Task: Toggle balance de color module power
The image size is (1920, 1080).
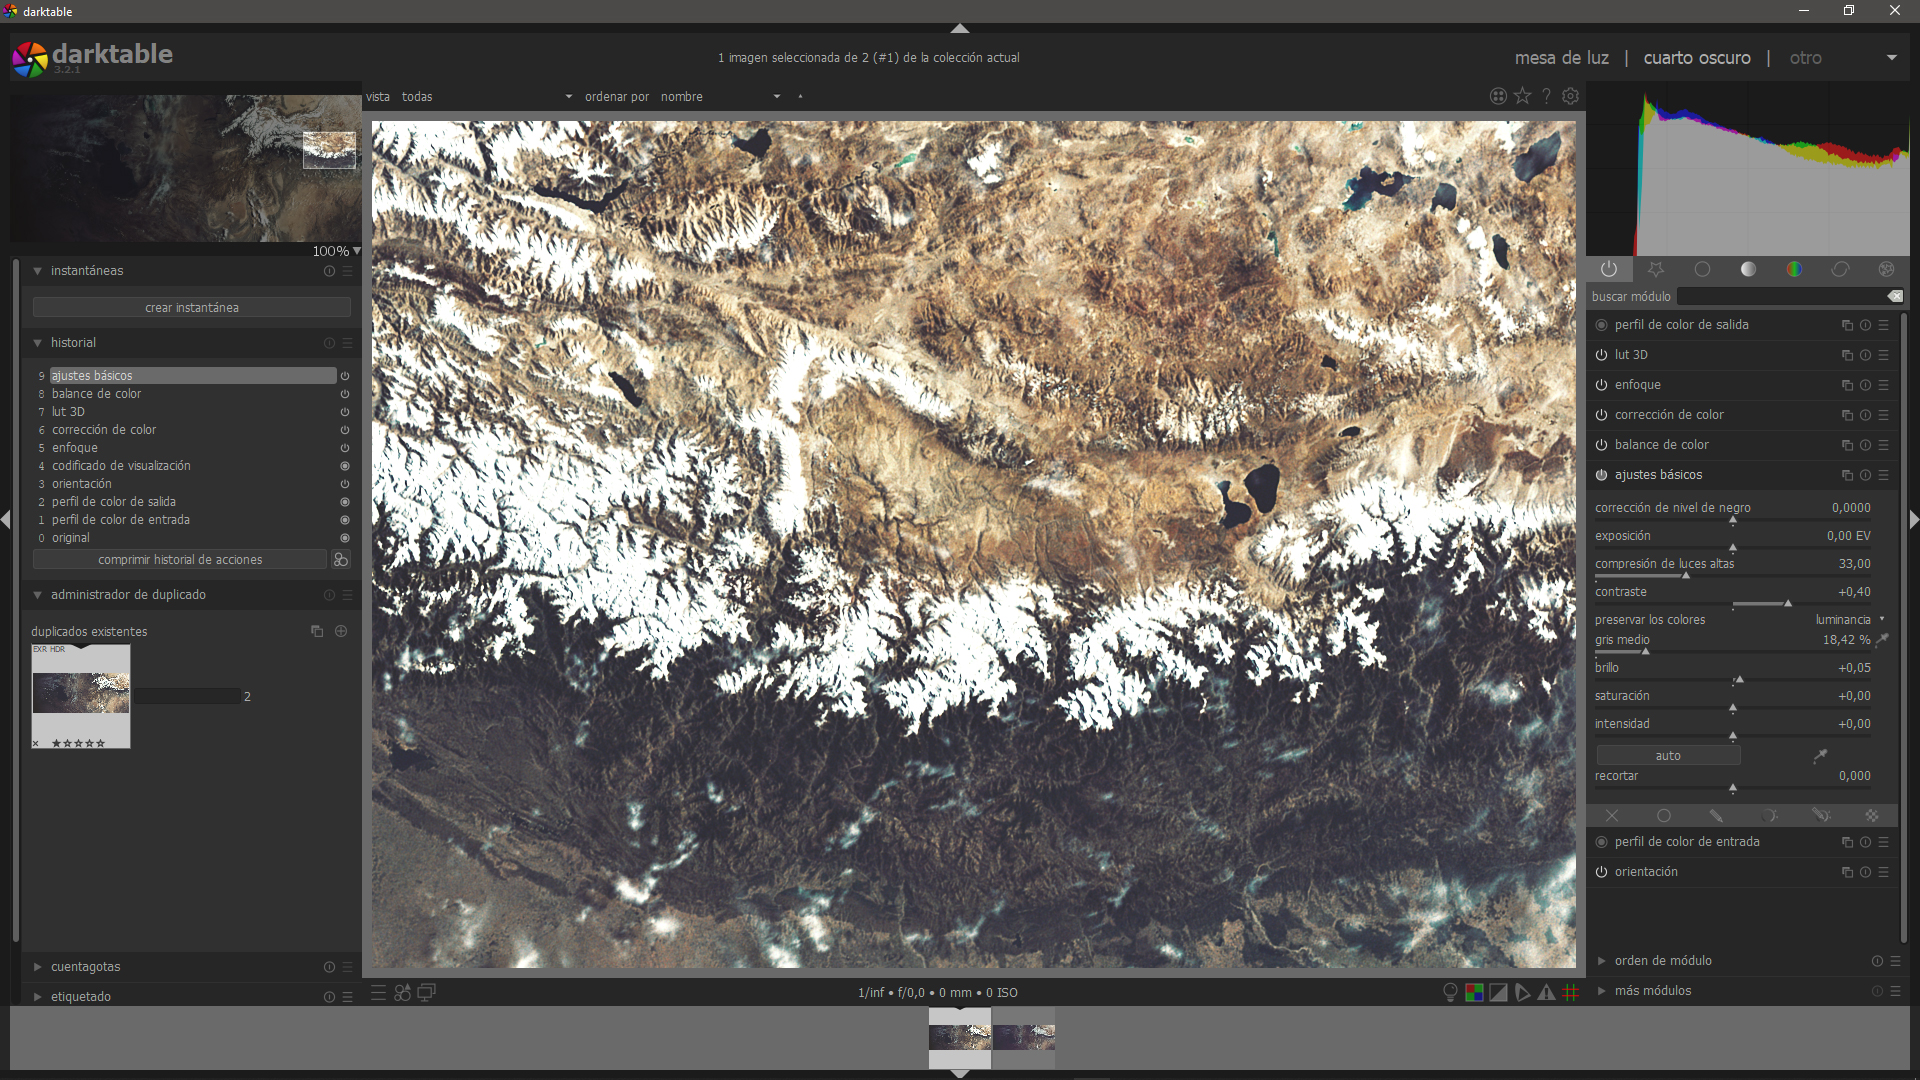Action: tap(1601, 445)
